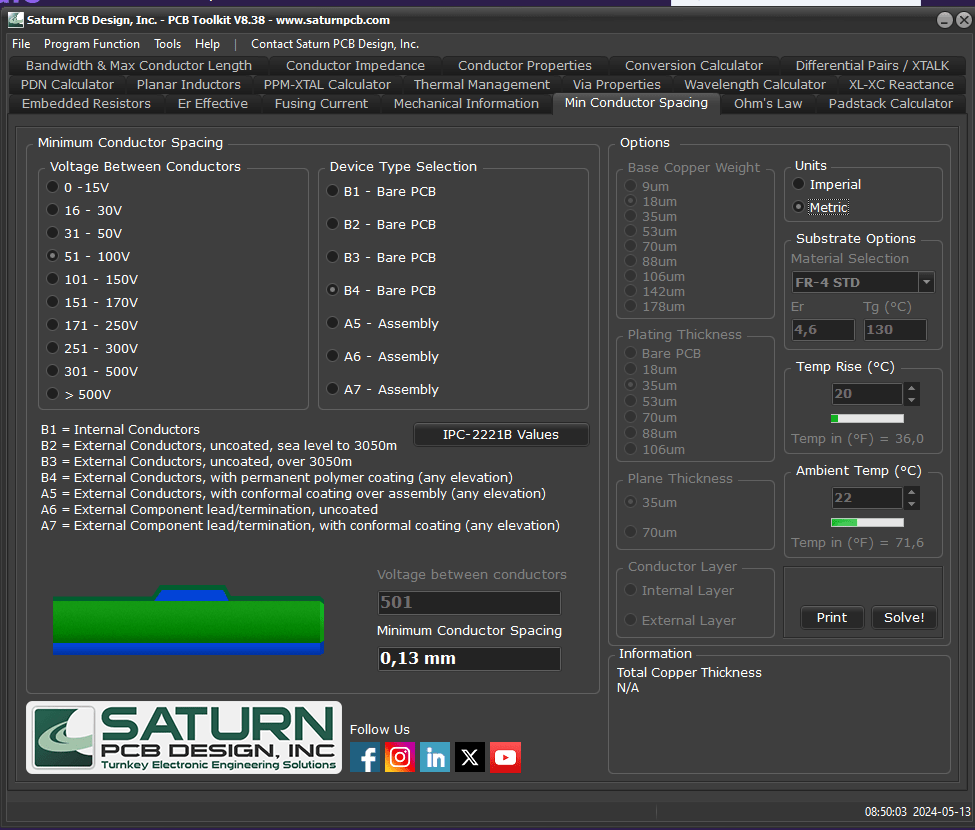Click the PCB cross-section illustration
Image resolution: width=975 pixels, height=830 pixels.
pyautogui.click(x=188, y=620)
